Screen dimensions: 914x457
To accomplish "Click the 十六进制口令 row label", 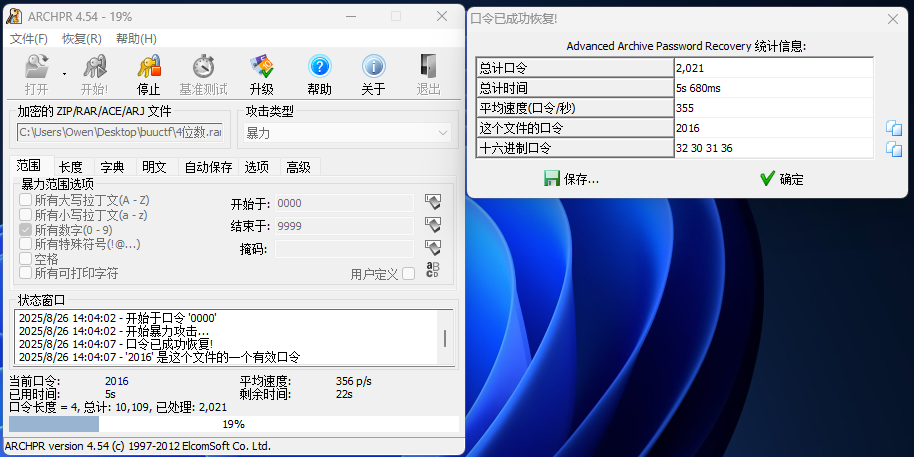I will tap(575, 148).
